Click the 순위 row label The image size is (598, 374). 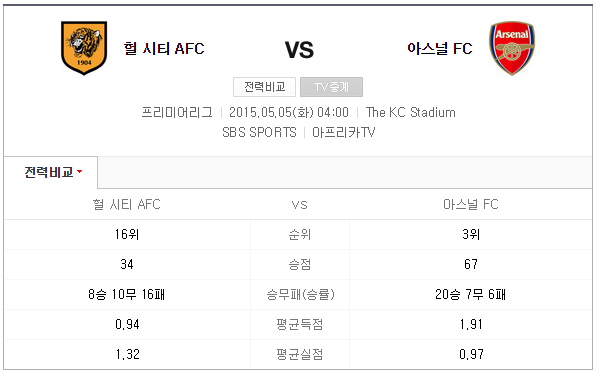tap(300, 234)
